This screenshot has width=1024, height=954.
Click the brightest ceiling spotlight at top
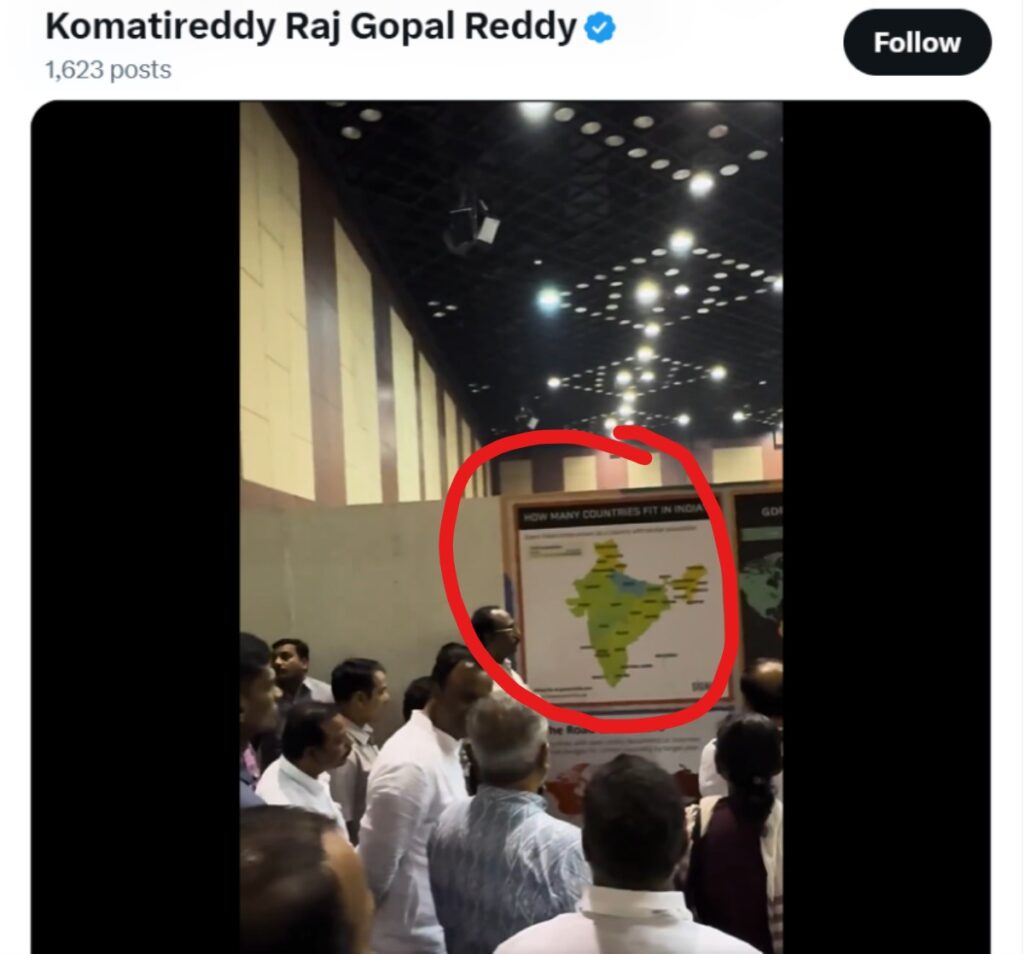point(535,111)
